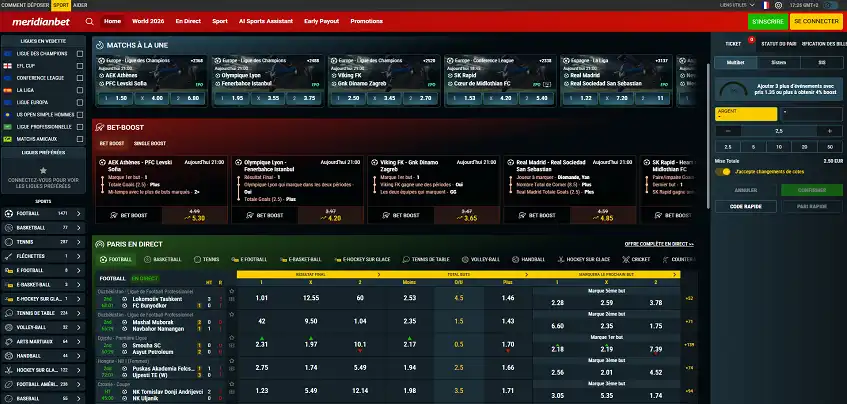This screenshot has width=847, height=404.
Task: Favorite the Puskas Akademia match star
Action: [232, 361]
